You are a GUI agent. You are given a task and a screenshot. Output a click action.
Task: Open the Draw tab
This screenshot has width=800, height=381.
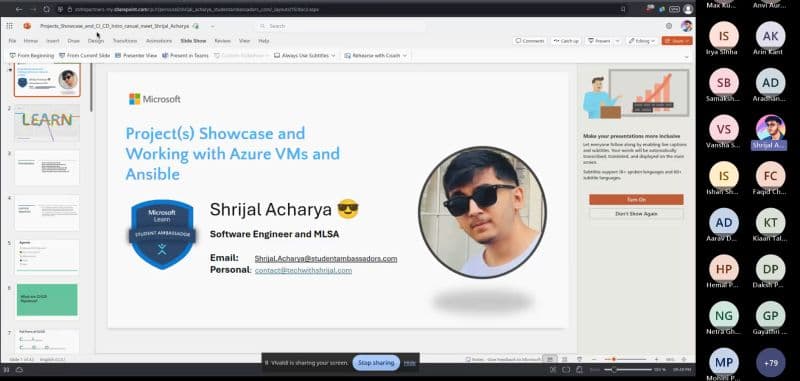(73, 41)
